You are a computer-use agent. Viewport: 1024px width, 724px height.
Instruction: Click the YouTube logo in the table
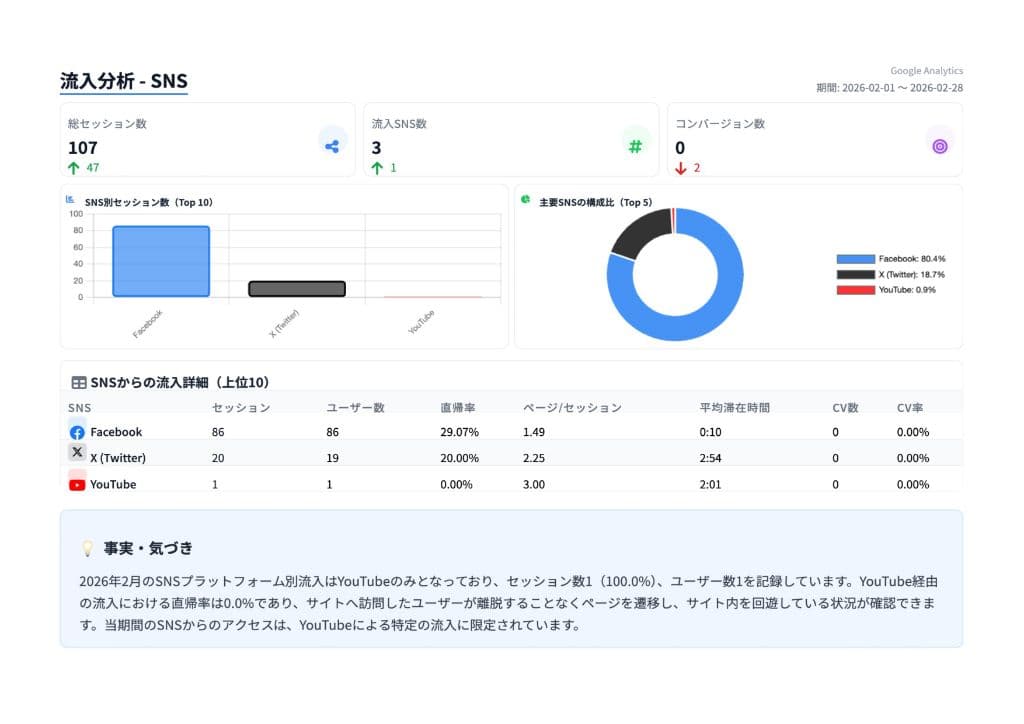pyautogui.click(x=77, y=484)
